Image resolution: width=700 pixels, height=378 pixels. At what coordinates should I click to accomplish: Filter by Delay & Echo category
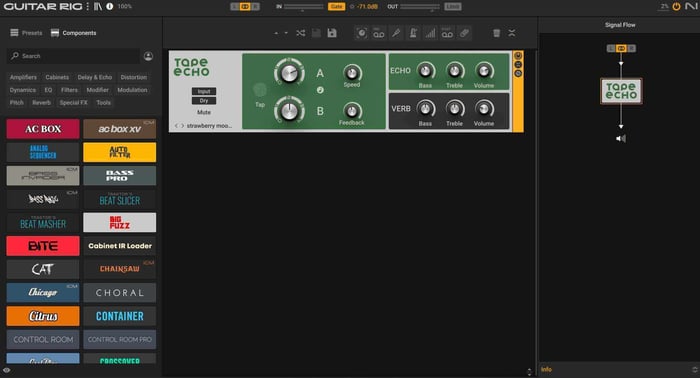[x=95, y=77]
